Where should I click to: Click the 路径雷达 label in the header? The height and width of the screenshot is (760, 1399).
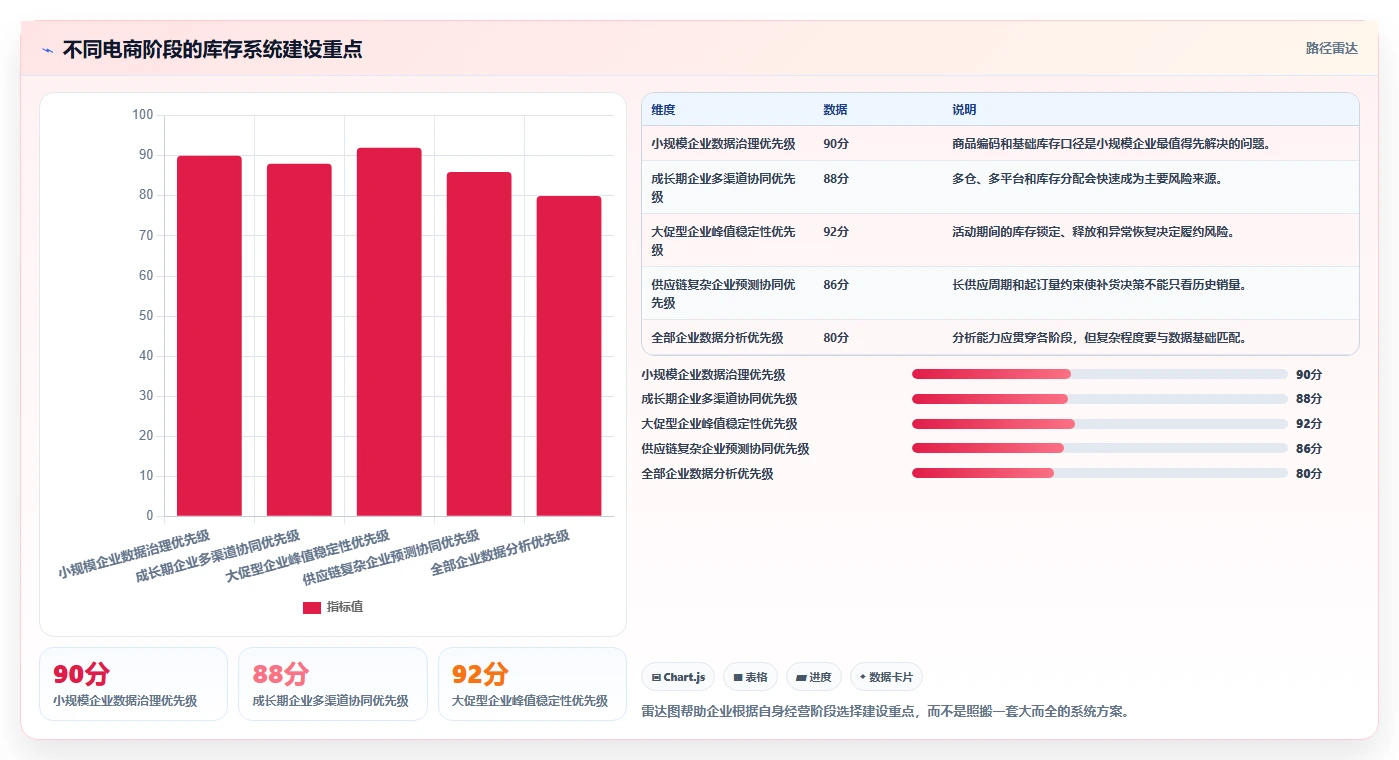1331,48
